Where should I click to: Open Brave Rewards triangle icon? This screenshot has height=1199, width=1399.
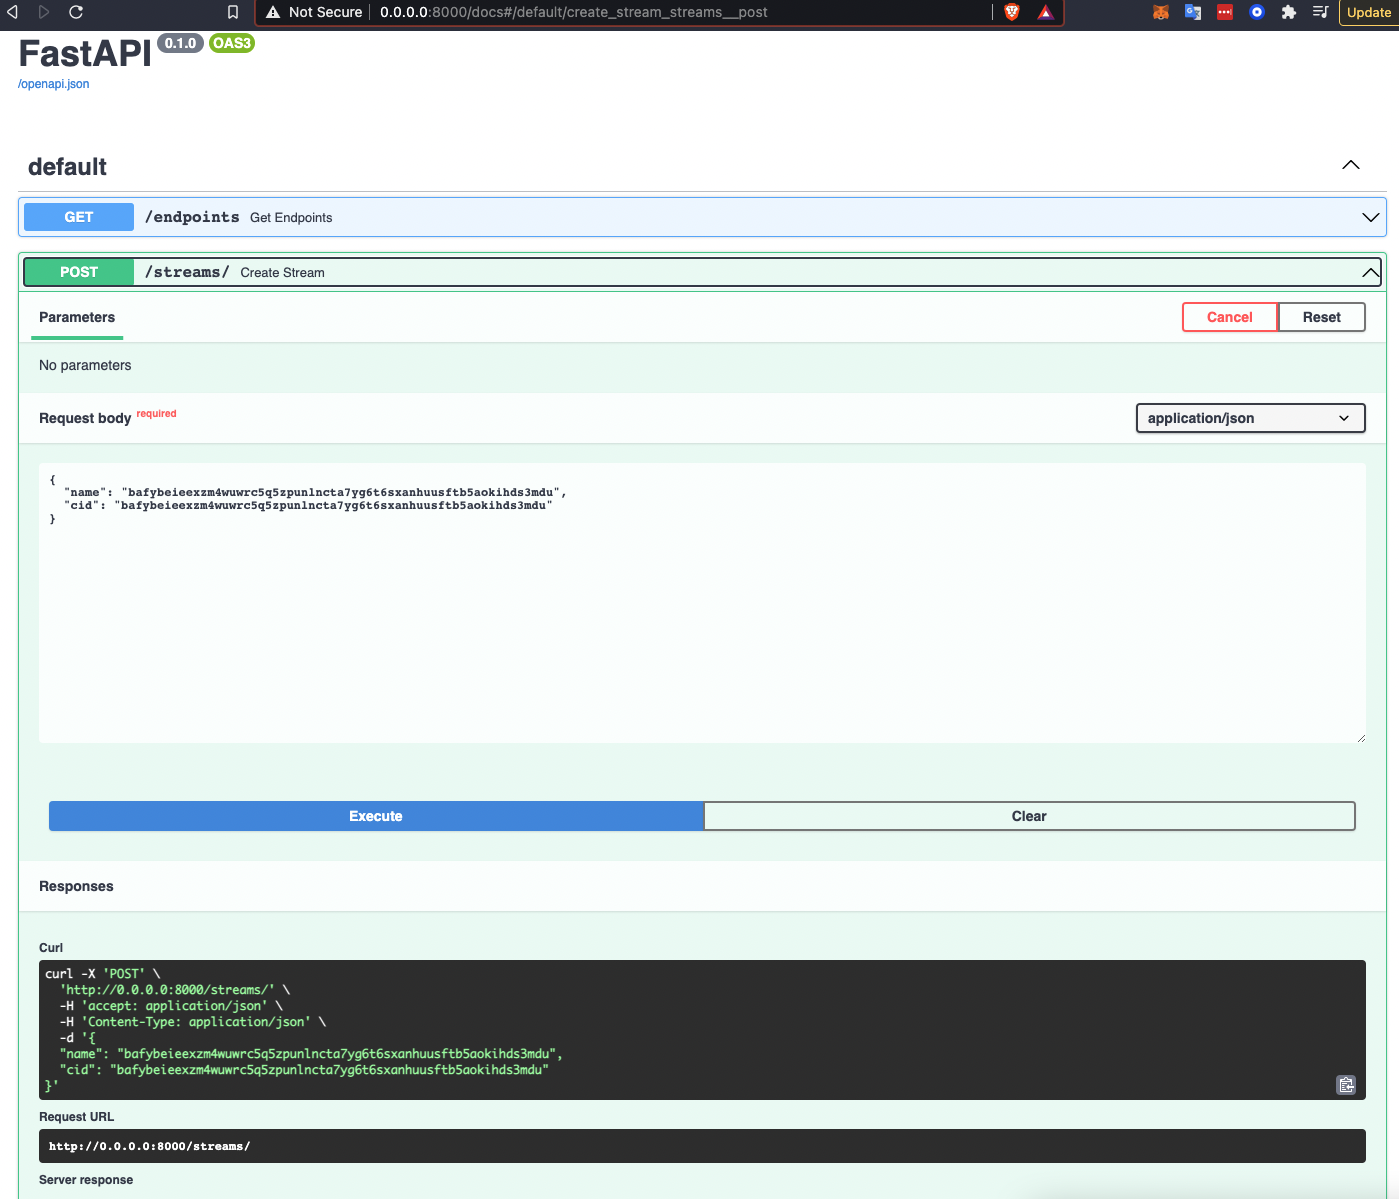click(1045, 12)
